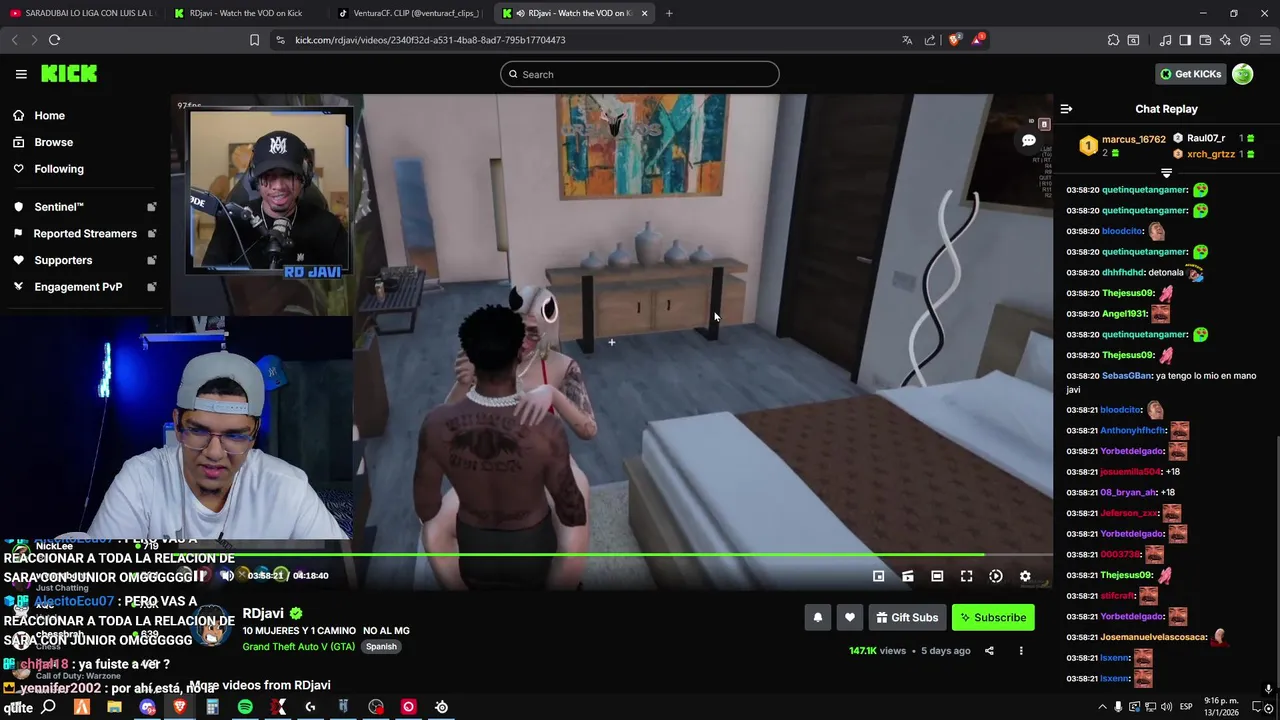Click marcus_16762 top gifter
1280x720 pixels.
pos(1133,140)
